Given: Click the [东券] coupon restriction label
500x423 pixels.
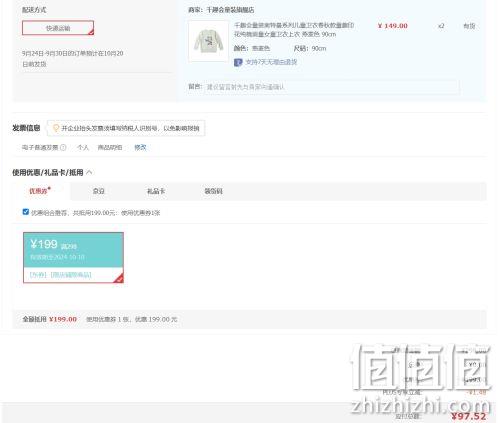Looking at the screenshot, I should coord(38,275).
